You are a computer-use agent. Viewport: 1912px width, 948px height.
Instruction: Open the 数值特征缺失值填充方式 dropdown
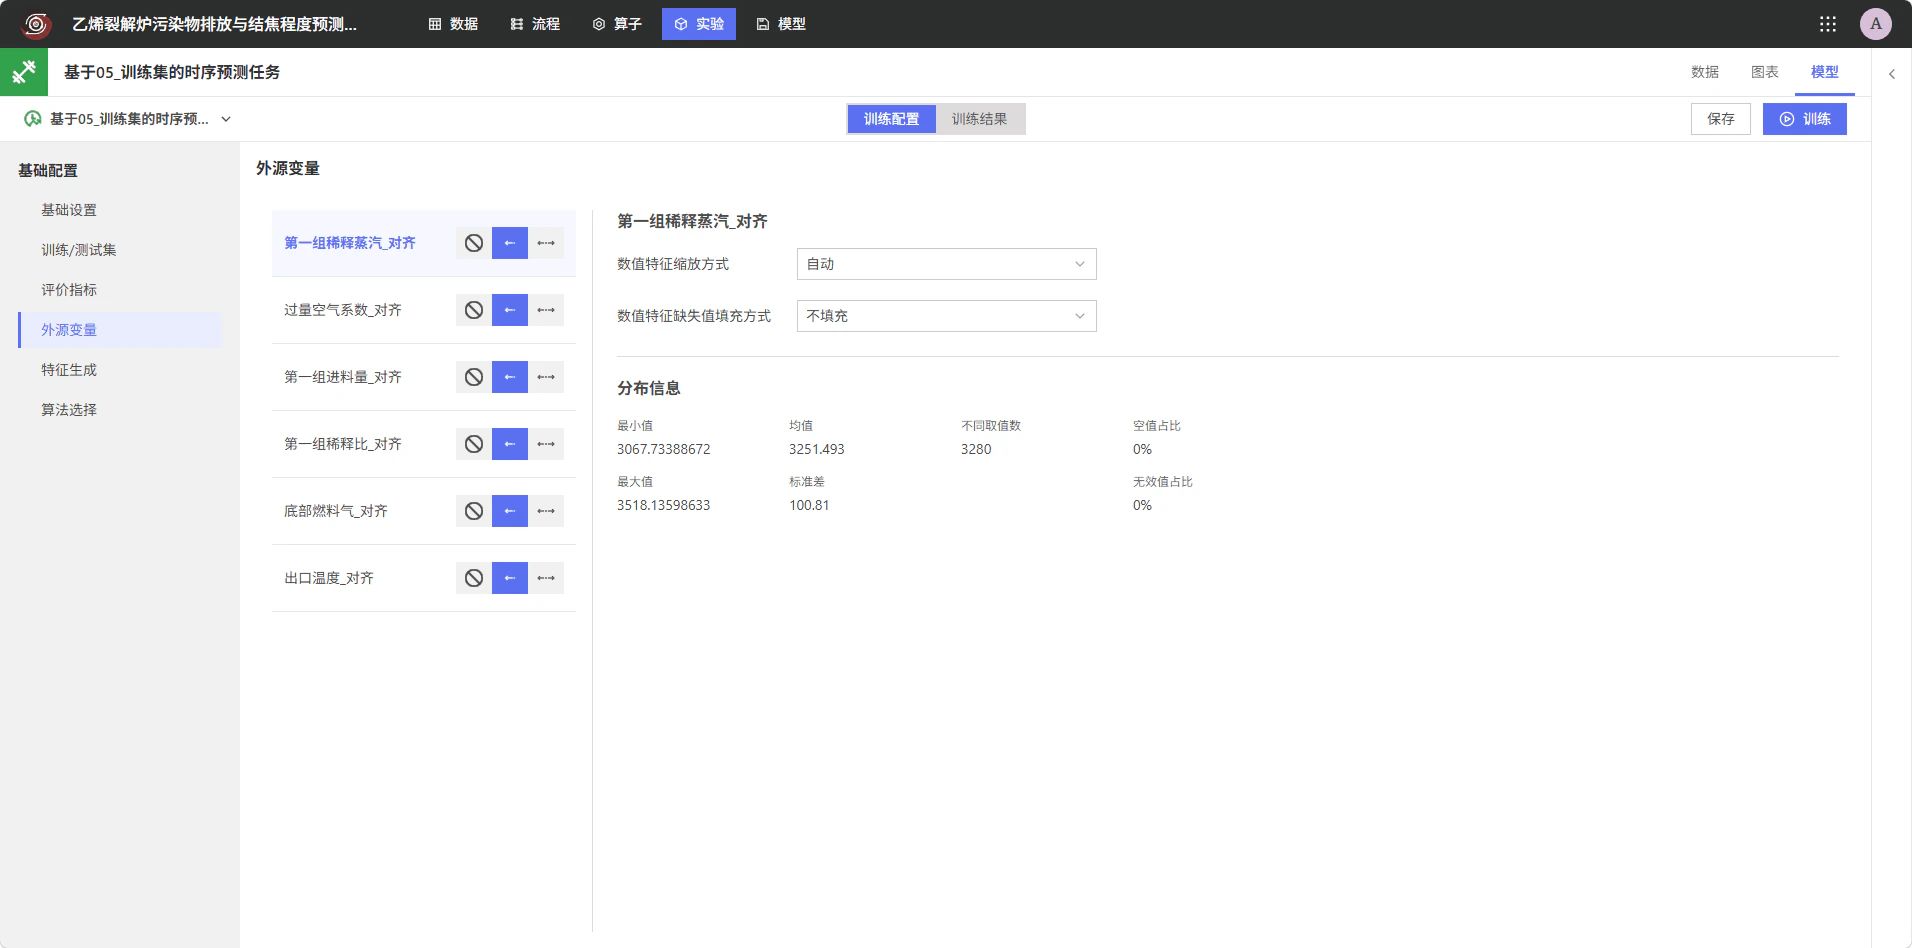[946, 316]
